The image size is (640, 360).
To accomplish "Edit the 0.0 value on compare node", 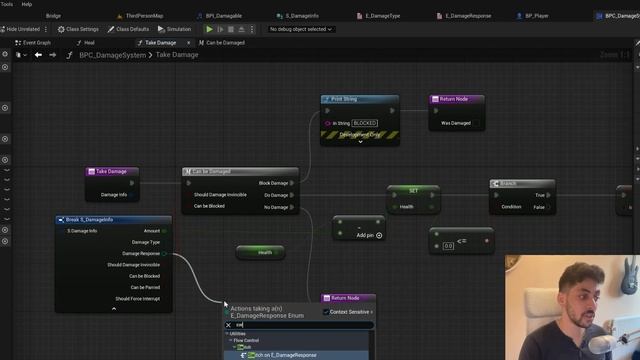I will pyautogui.click(x=448, y=246).
